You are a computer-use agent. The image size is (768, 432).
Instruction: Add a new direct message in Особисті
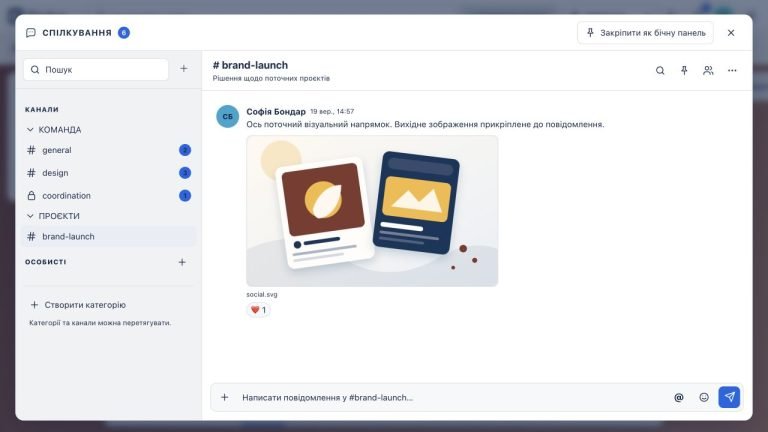click(x=182, y=262)
